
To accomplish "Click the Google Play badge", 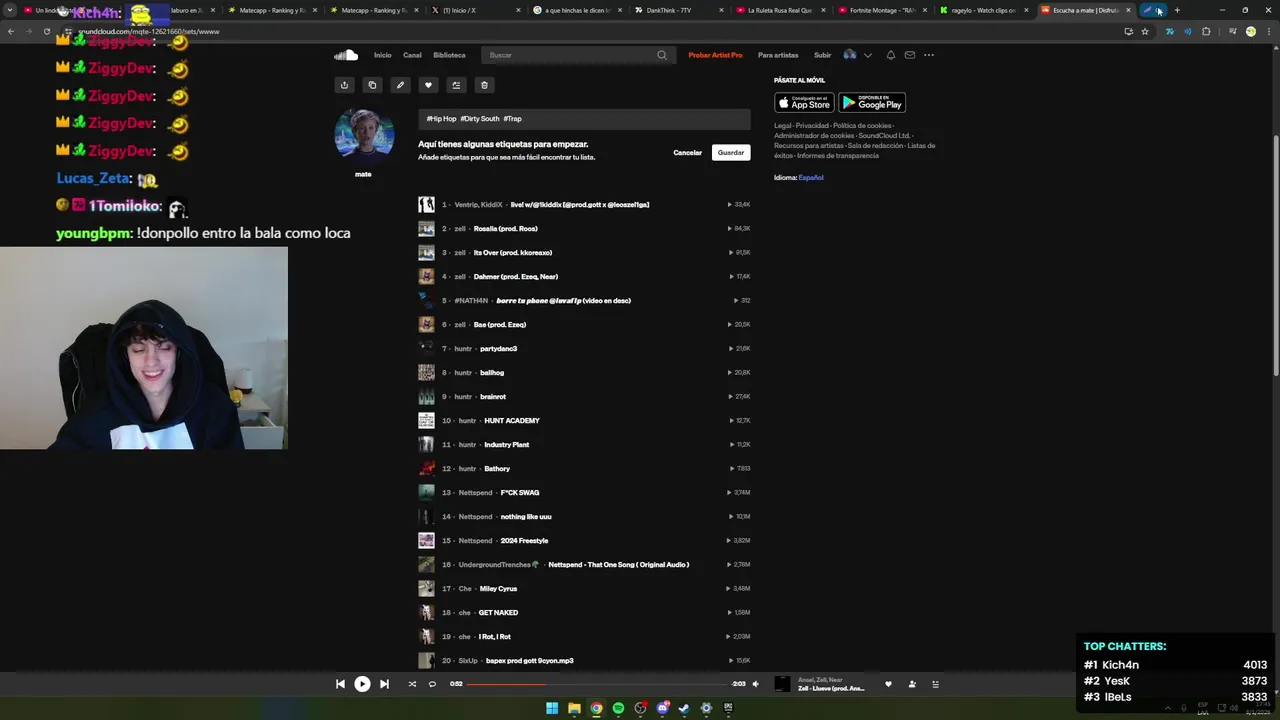I will [872, 102].
